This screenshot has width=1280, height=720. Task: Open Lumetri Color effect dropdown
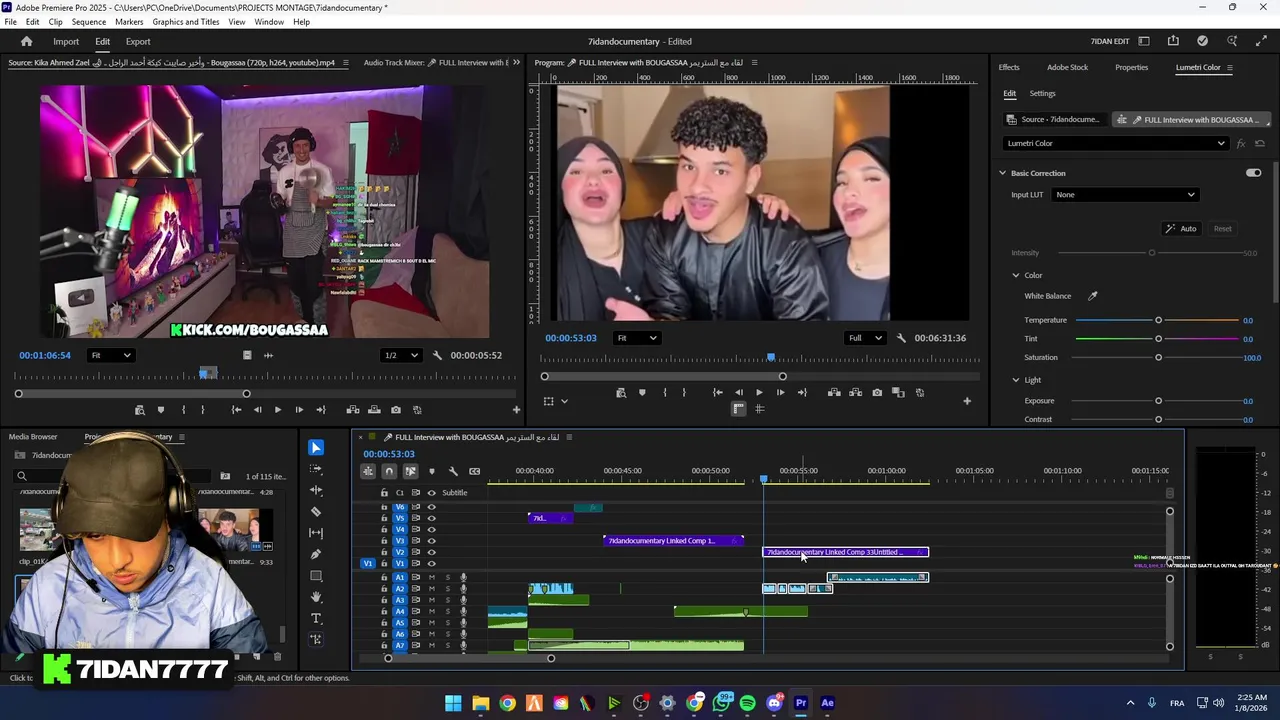pos(1115,143)
